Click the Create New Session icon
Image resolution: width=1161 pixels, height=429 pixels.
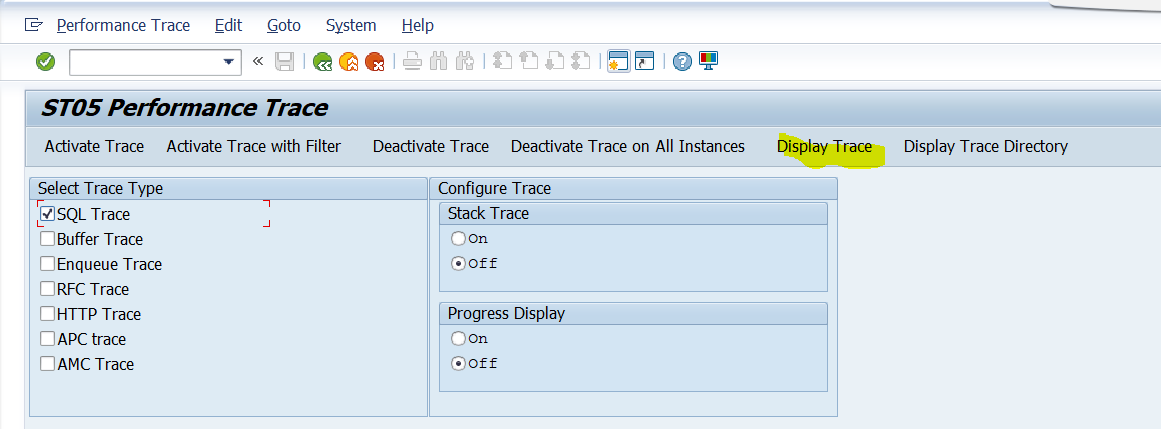pos(618,62)
